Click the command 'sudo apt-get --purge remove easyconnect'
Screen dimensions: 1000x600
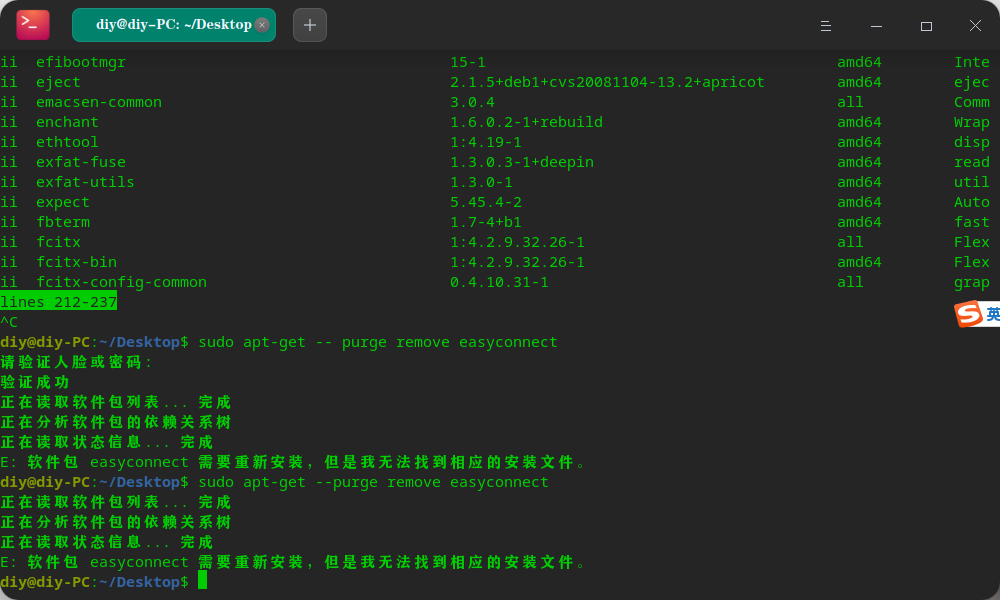point(374,482)
